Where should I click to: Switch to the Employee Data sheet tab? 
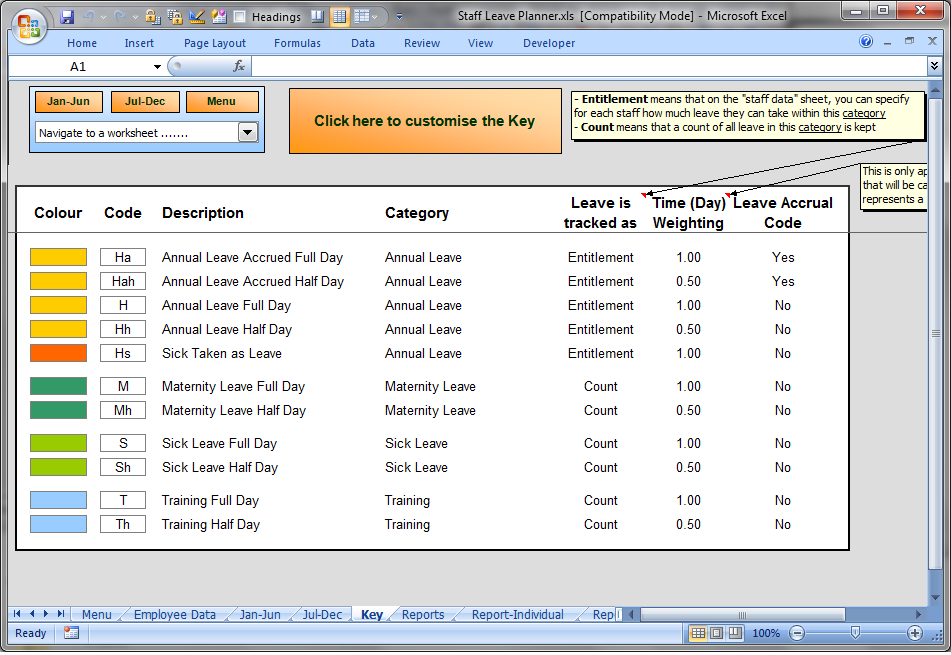pyautogui.click(x=175, y=614)
